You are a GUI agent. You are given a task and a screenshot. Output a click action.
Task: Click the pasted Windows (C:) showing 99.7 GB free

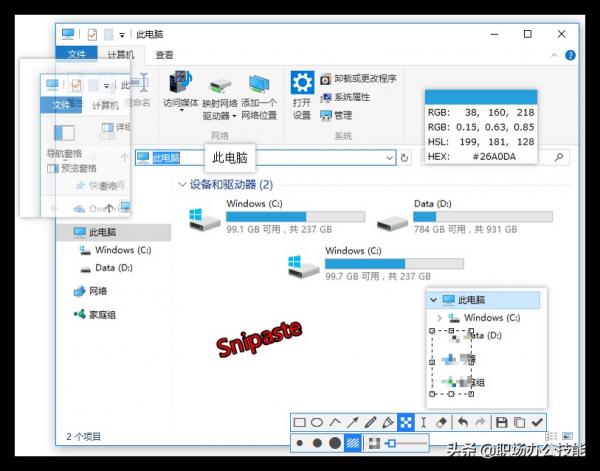(x=376, y=264)
